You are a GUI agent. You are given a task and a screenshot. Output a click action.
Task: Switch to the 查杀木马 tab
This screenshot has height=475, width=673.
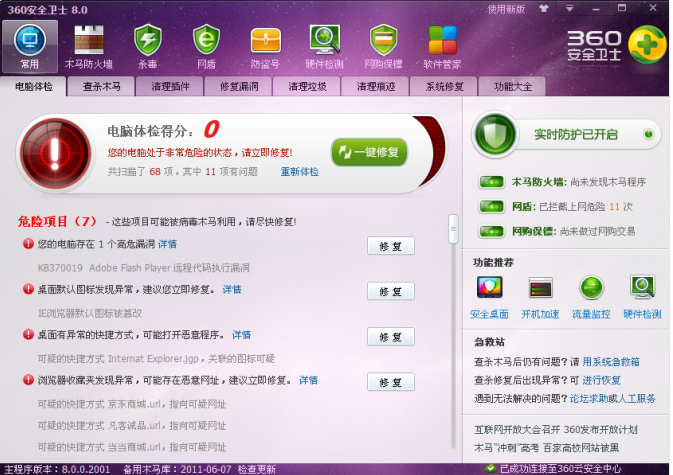pos(101,86)
